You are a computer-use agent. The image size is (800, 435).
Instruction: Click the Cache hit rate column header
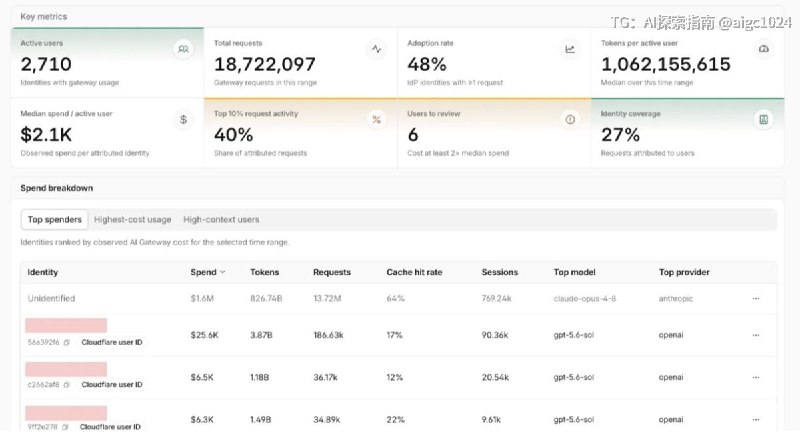point(414,272)
